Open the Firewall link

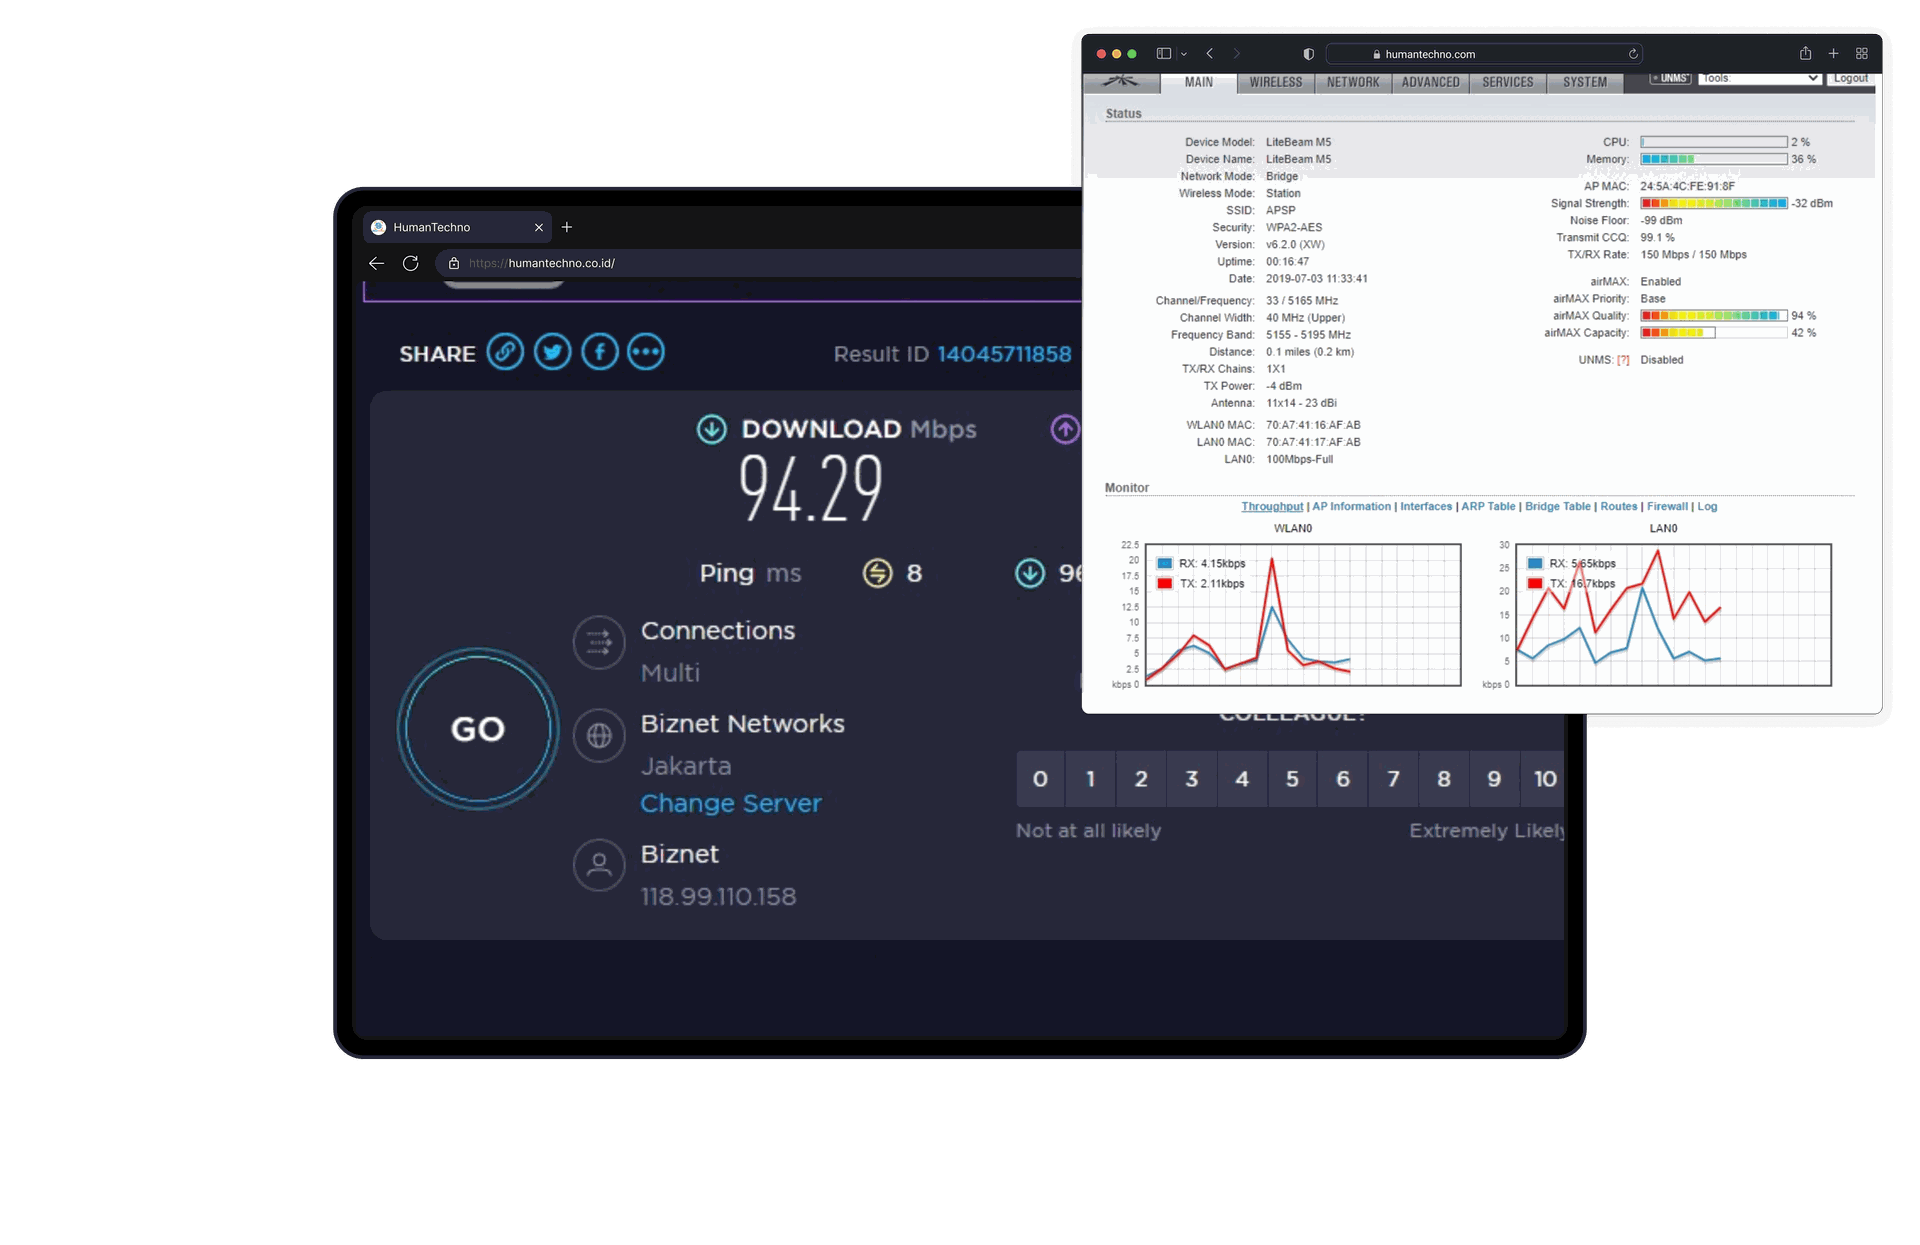pyautogui.click(x=1667, y=506)
